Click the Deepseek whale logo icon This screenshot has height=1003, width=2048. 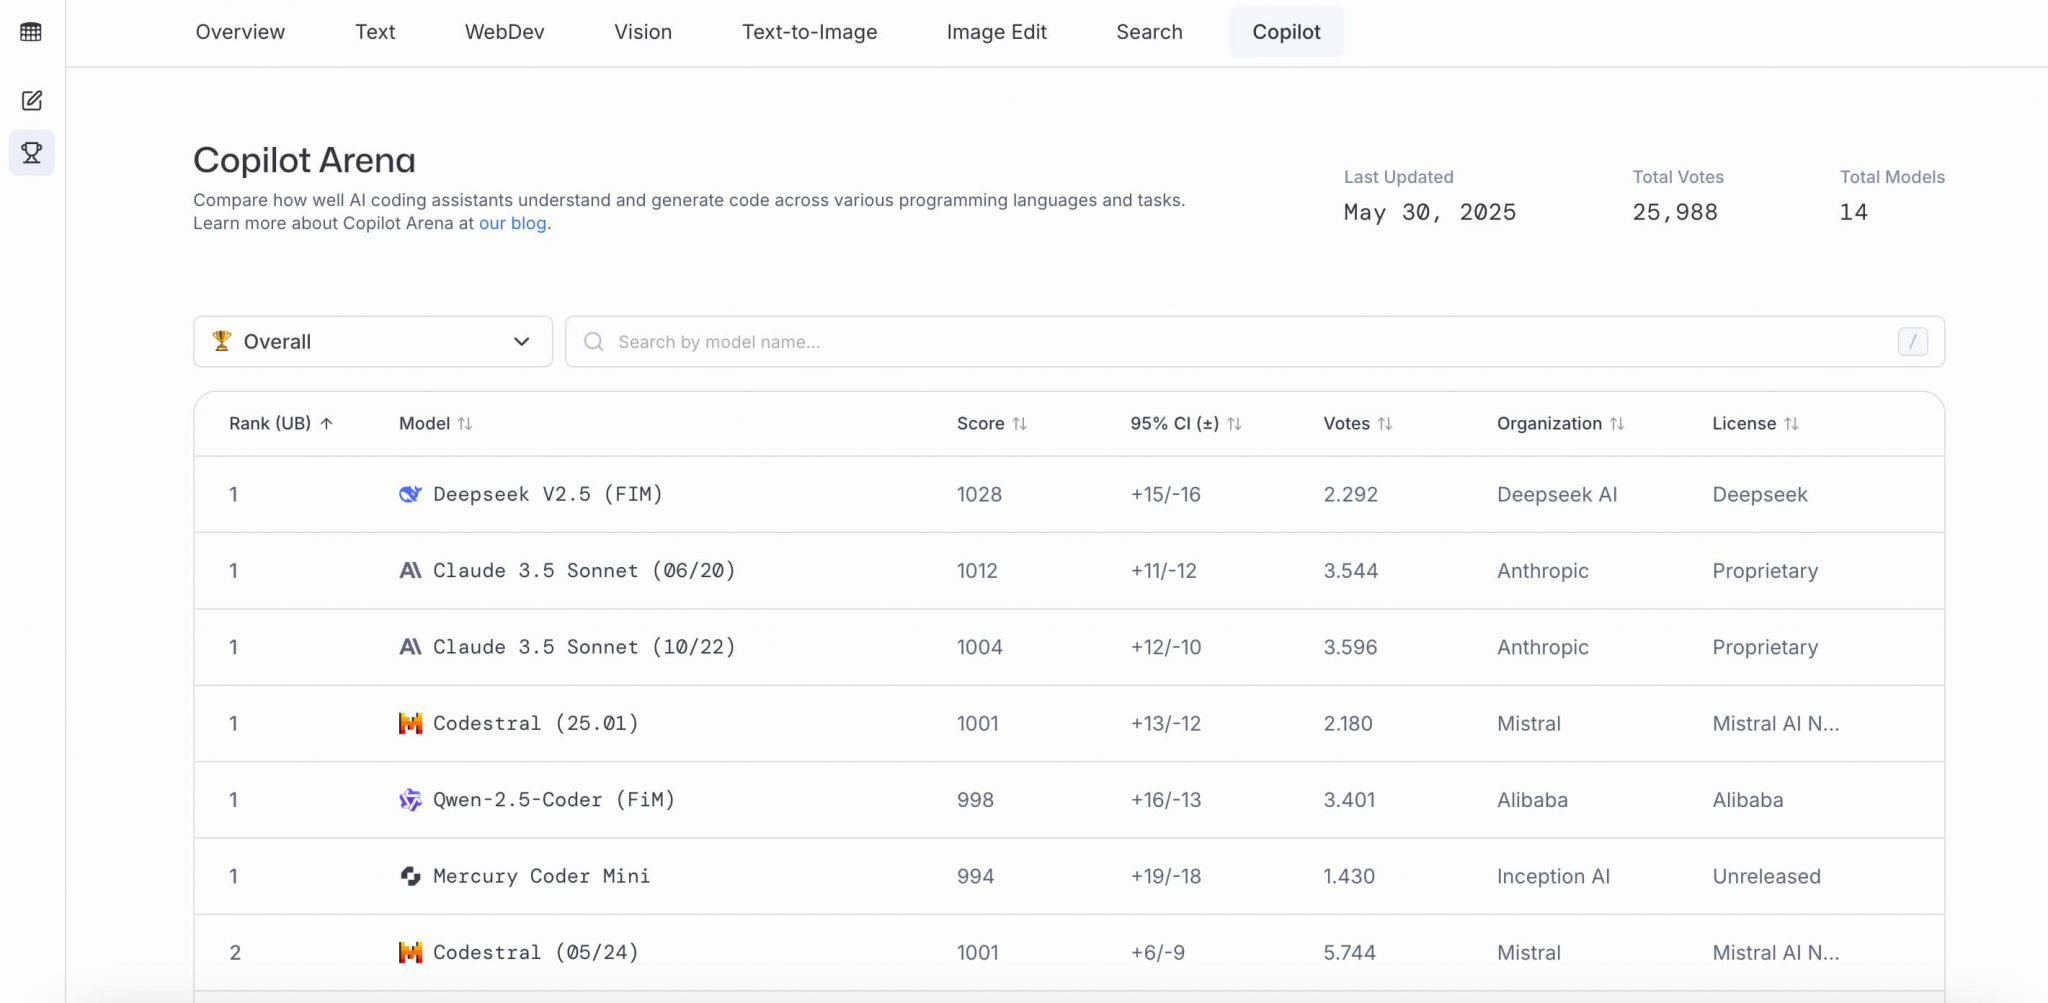tap(410, 494)
